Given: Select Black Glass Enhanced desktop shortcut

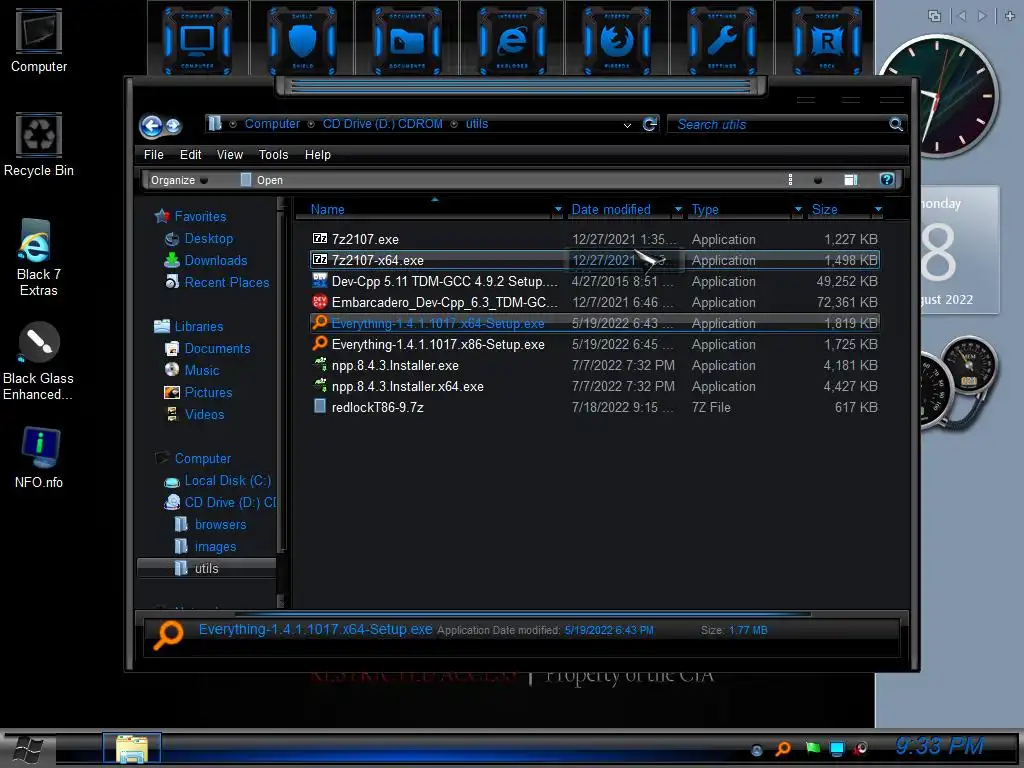Looking at the screenshot, I should pyautogui.click(x=39, y=361).
